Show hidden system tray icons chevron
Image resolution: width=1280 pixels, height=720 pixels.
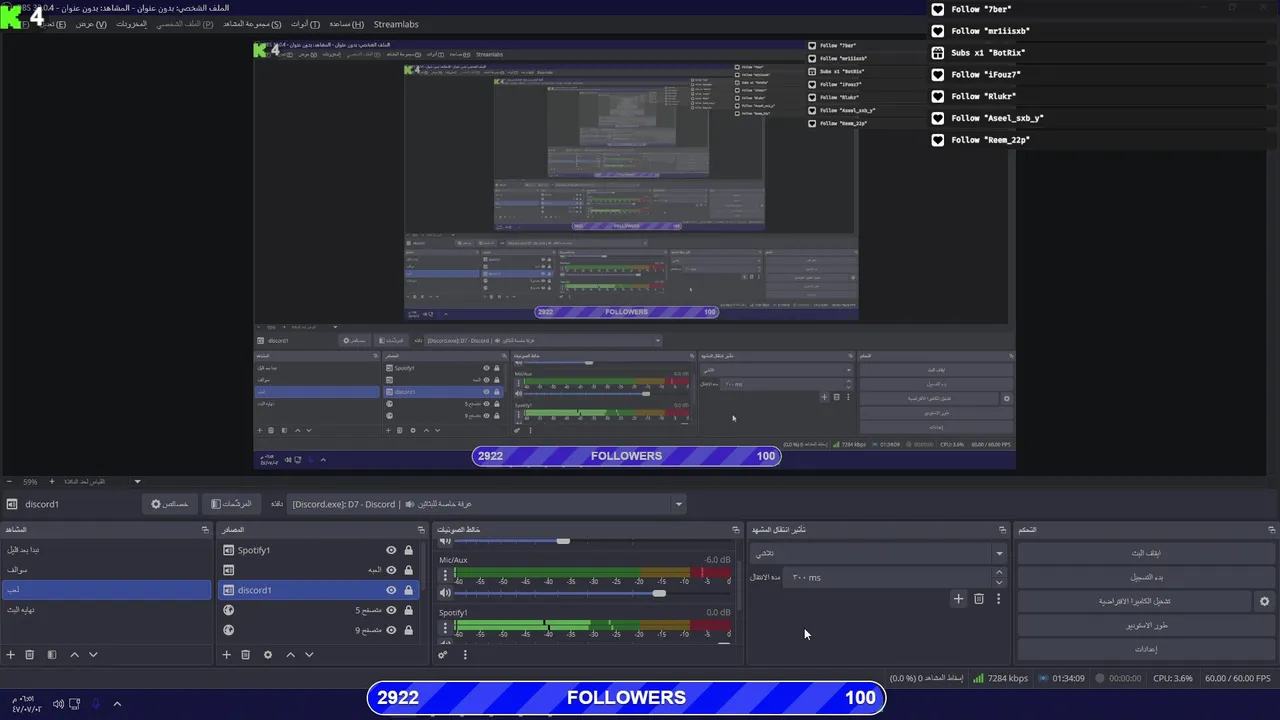117,704
